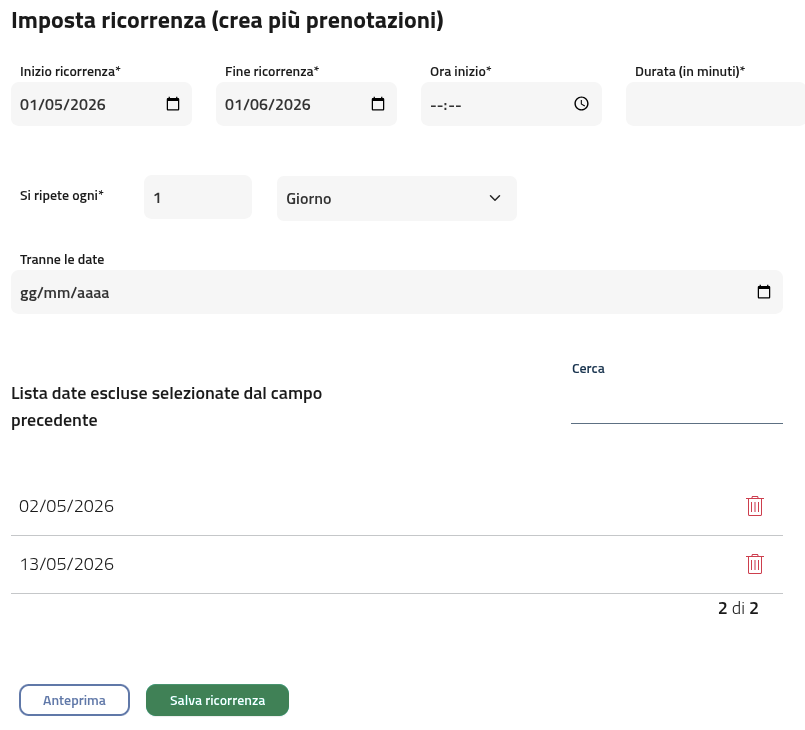Select the 13/05/2026 row text
The height and width of the screenshot is (730, 805).
click(66, 564)
